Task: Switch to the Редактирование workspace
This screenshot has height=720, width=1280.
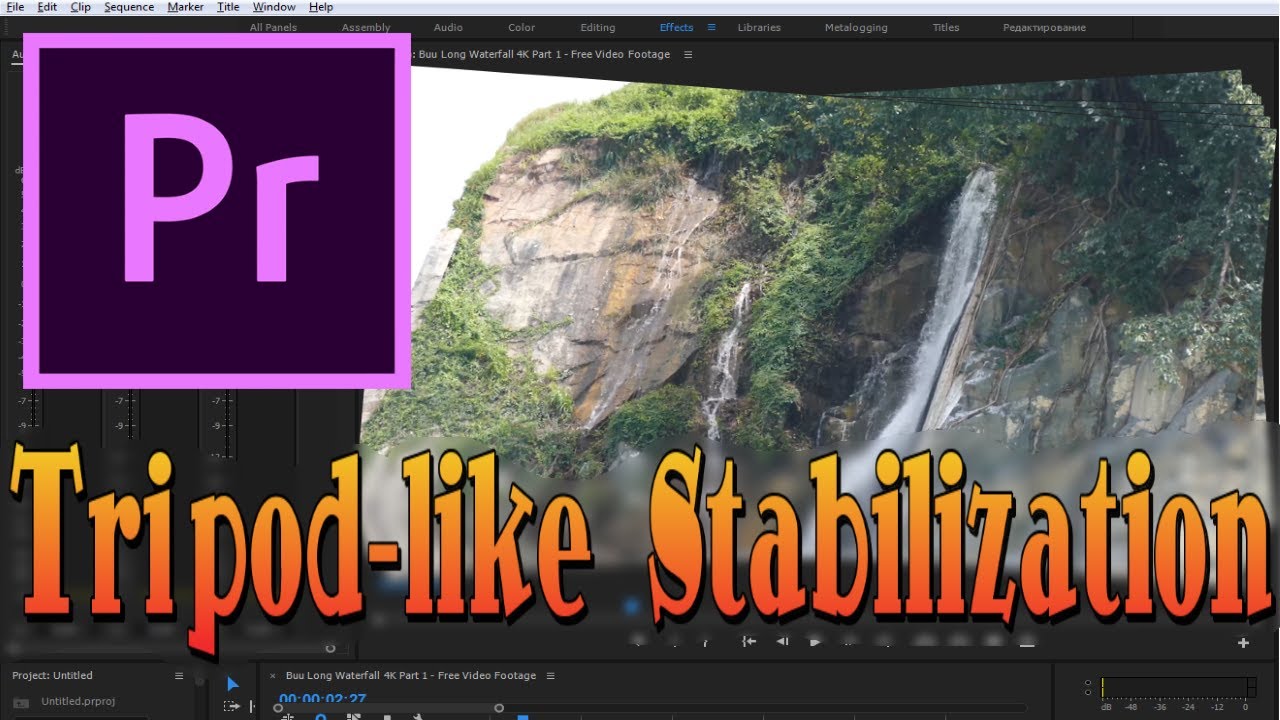Action: (x=1044, y=28)
